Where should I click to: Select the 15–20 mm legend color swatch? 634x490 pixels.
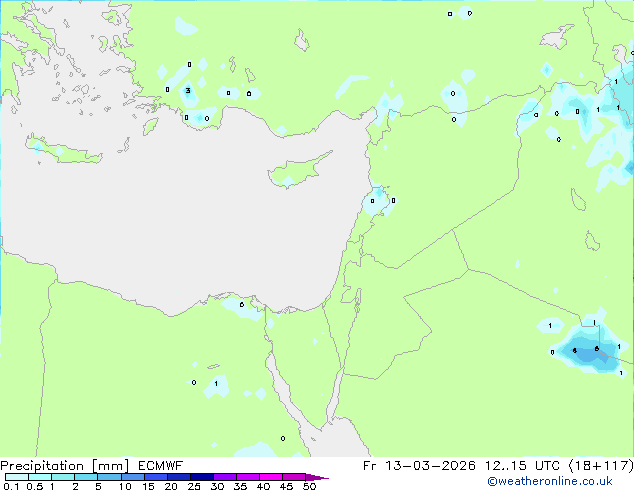point(155,477)
